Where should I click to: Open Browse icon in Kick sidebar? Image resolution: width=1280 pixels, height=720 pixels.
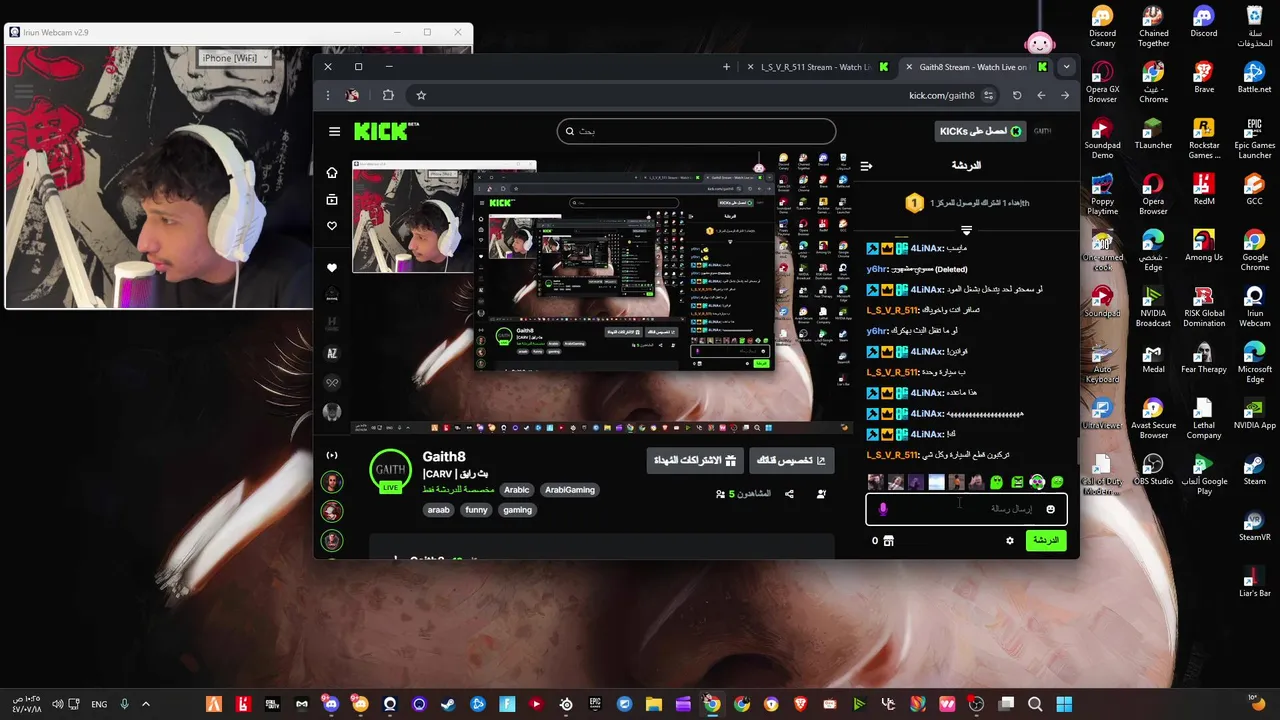332,199
